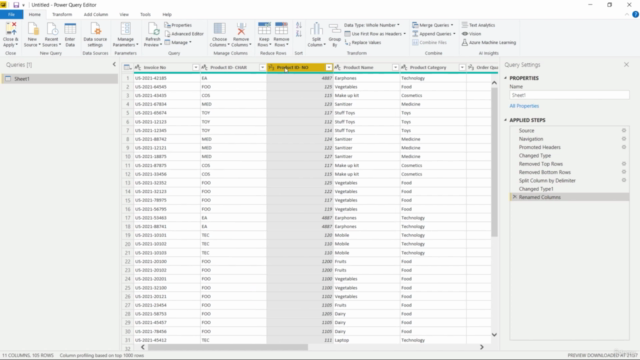The height and width of the screenshot is (360, 640).
Task: Switch to the Home tab
Action: coord(35,14)
